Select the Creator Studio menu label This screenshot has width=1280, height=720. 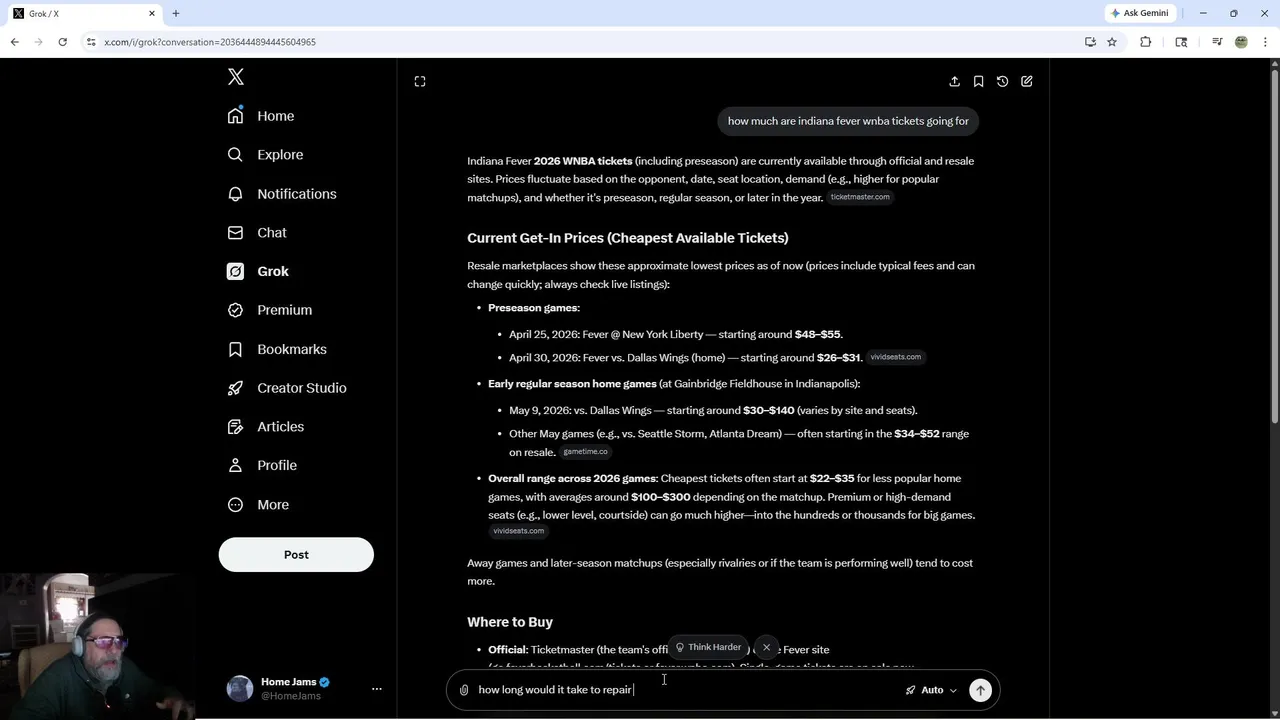coord(302,388)
